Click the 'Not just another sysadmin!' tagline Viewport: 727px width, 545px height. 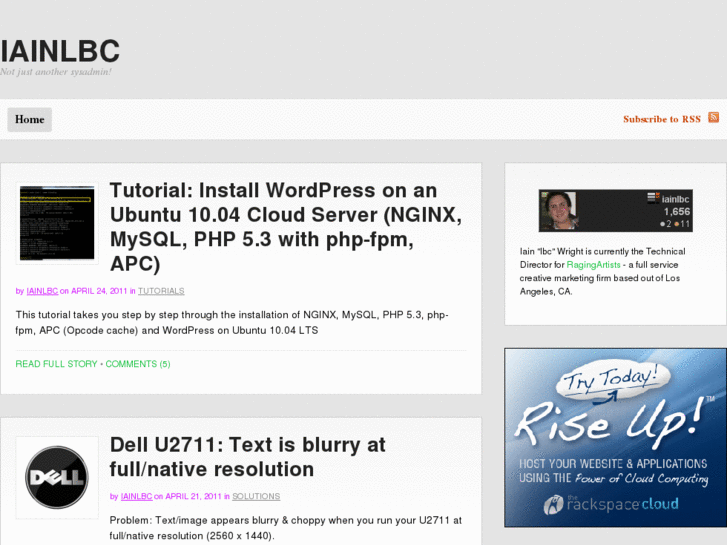(x=56, y=72)
